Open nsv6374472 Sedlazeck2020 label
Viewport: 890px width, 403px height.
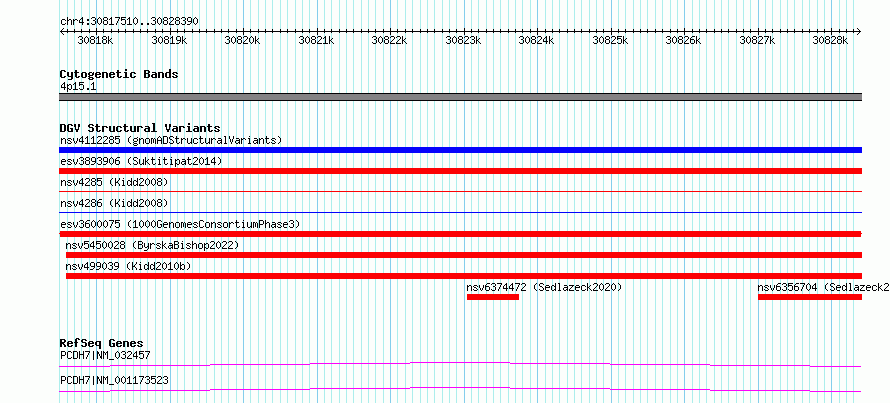(544, 287)
